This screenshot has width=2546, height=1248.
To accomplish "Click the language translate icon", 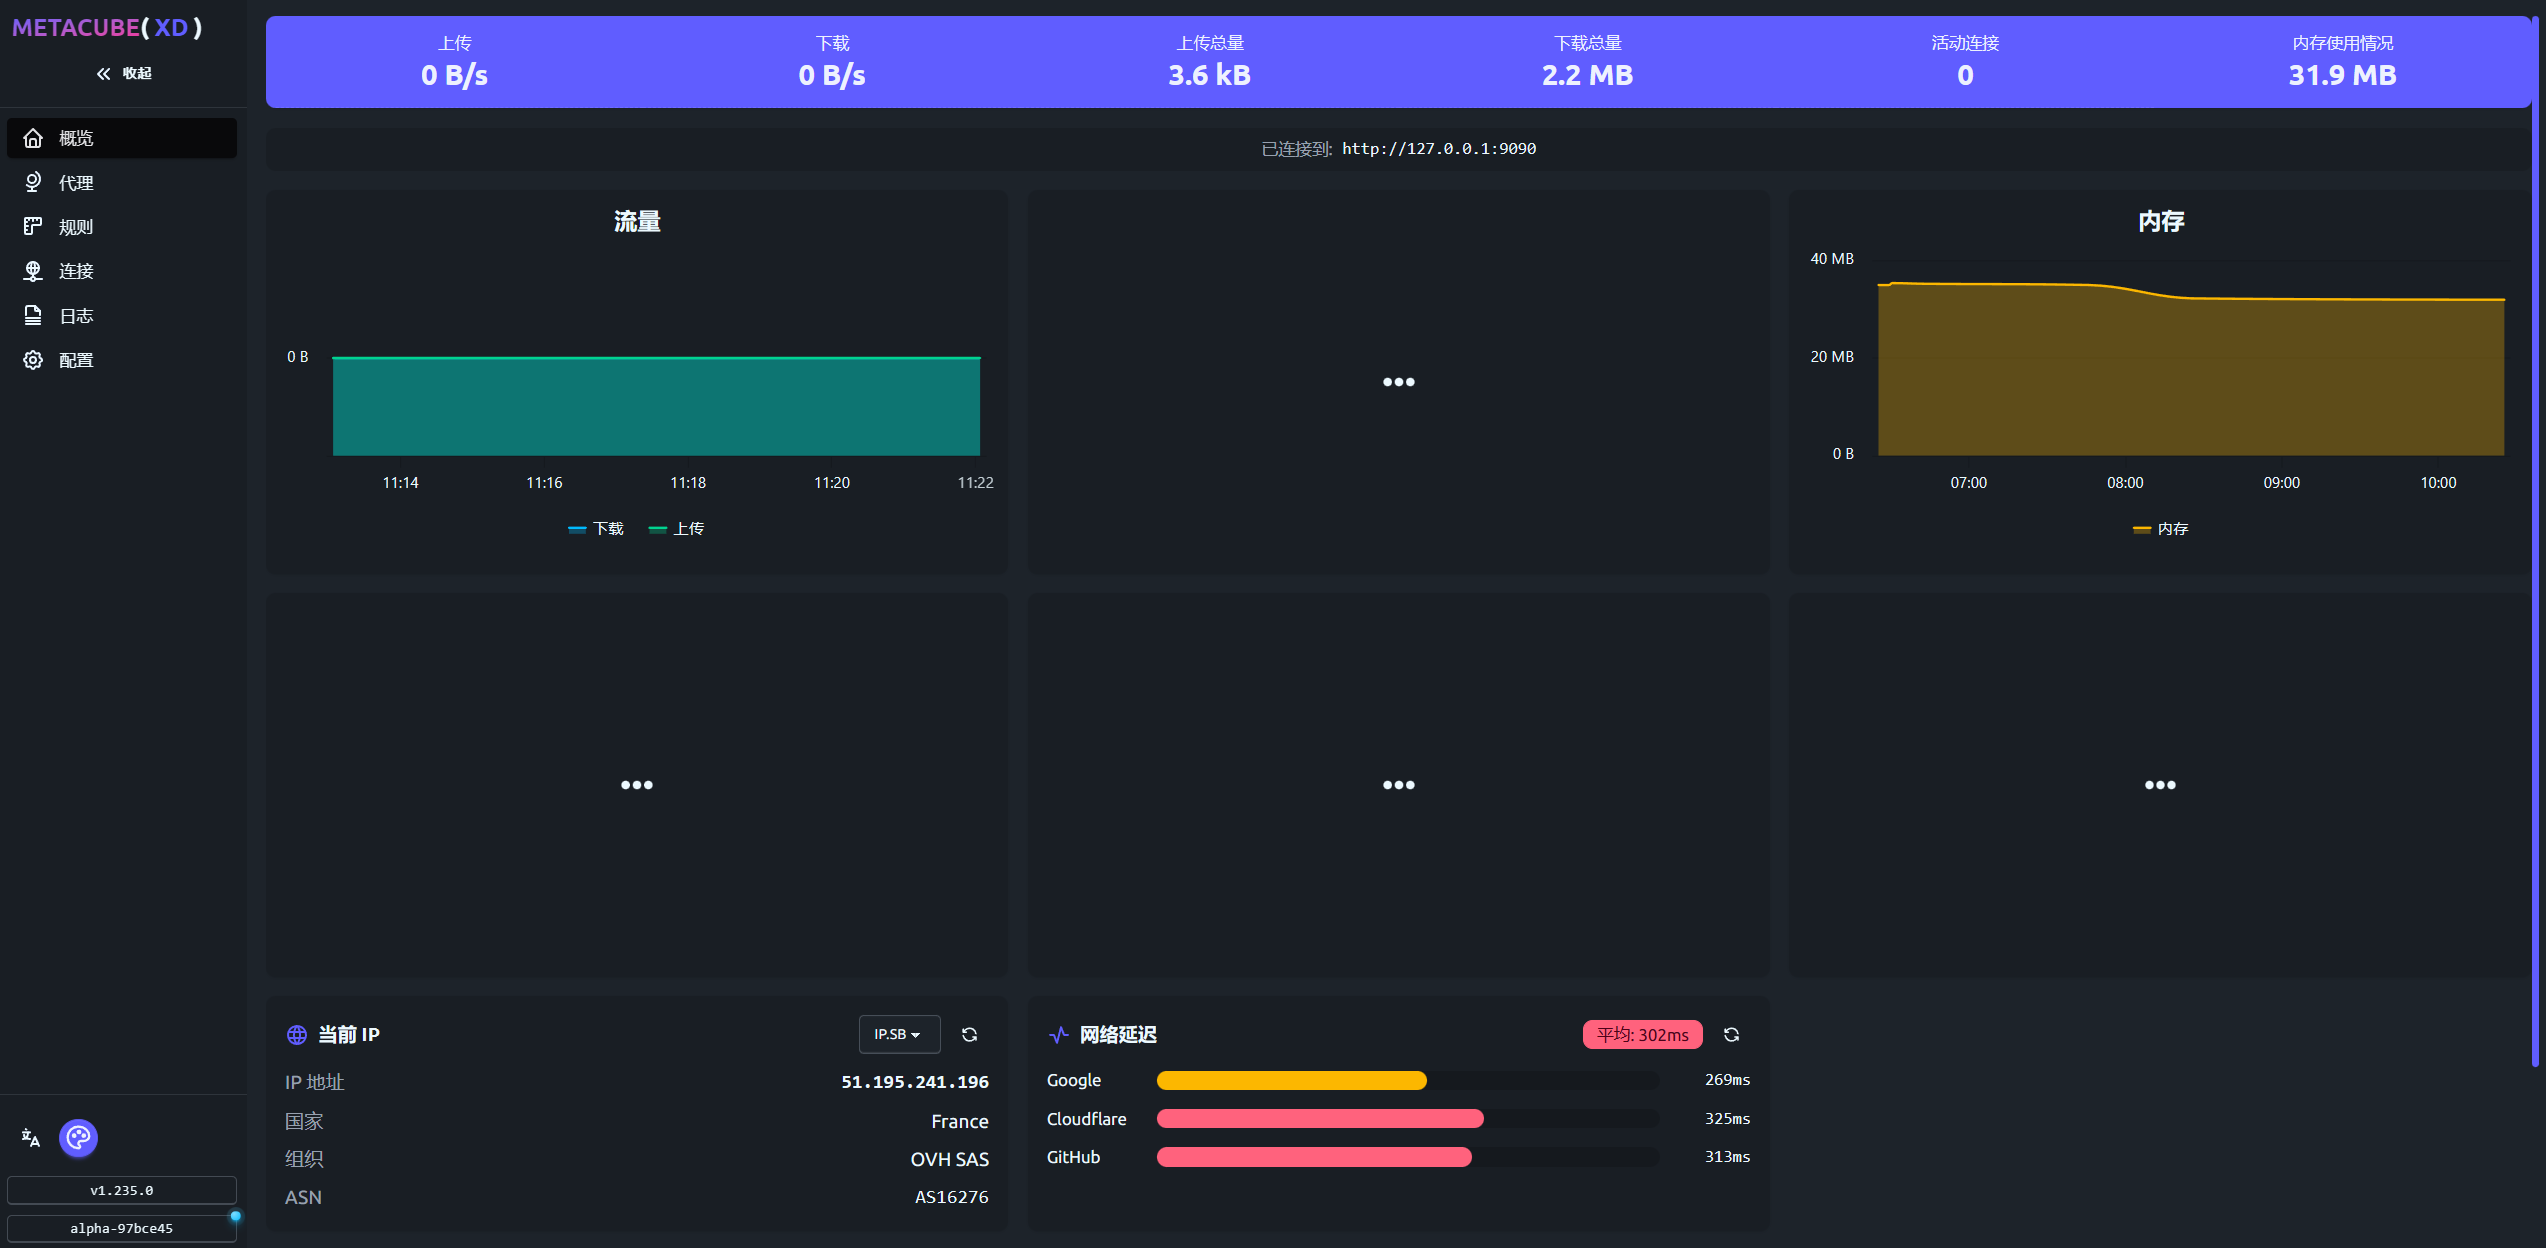I will point(31,1137).
